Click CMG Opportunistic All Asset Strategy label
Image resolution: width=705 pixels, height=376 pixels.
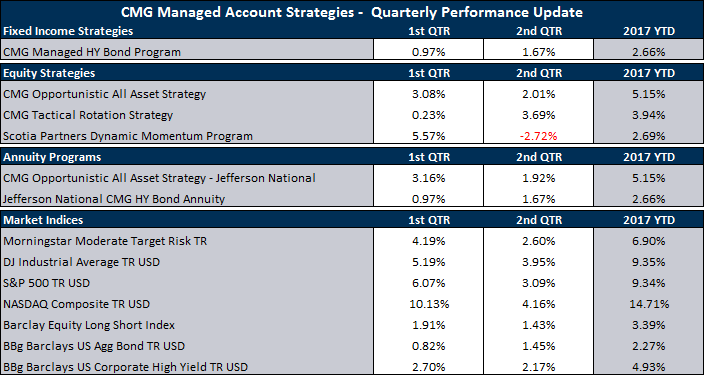pos(104,94)
